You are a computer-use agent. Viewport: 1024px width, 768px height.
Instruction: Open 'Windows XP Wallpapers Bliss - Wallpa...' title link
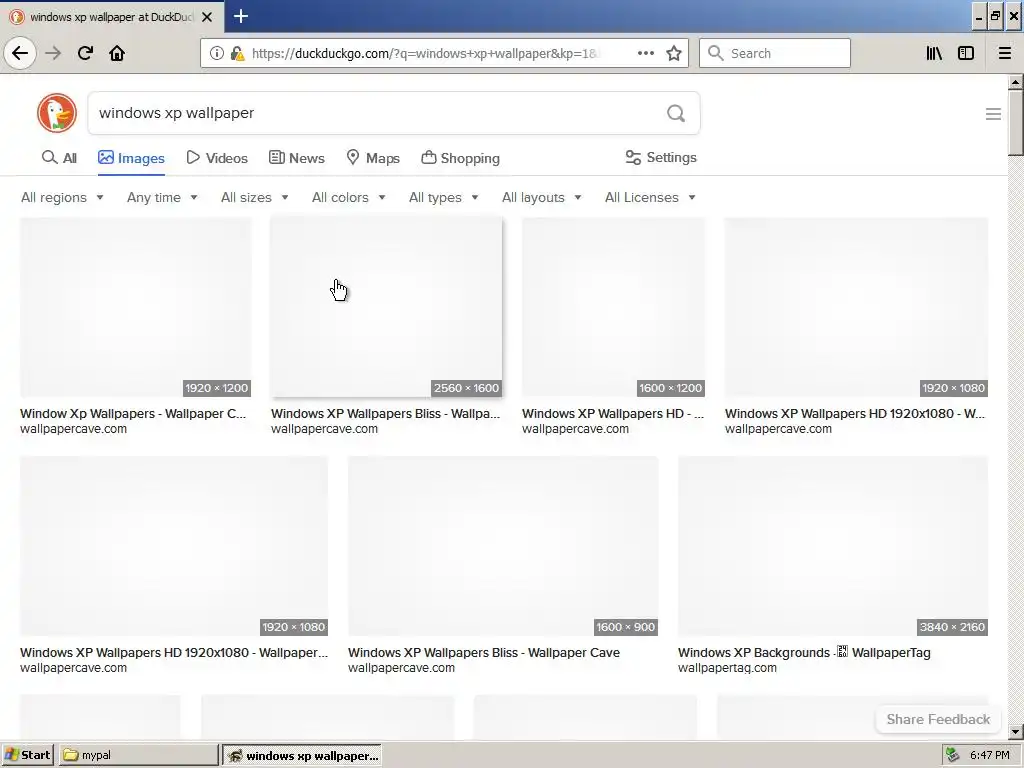pyautogui.click(x=385, y=413)
